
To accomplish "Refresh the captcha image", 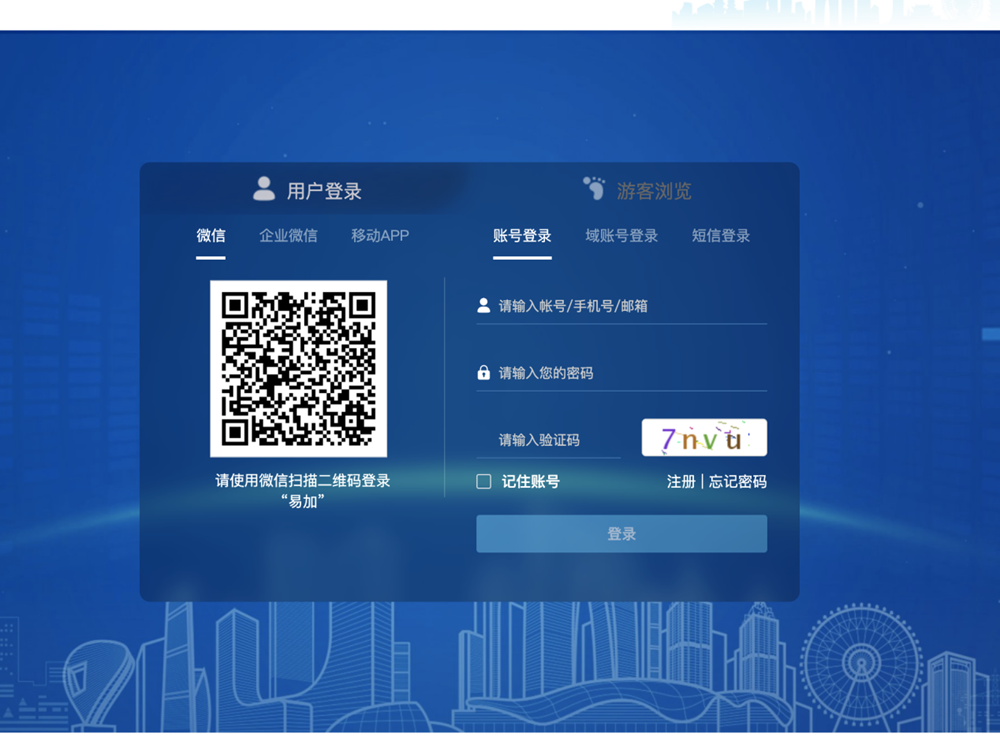I will 704,438.
